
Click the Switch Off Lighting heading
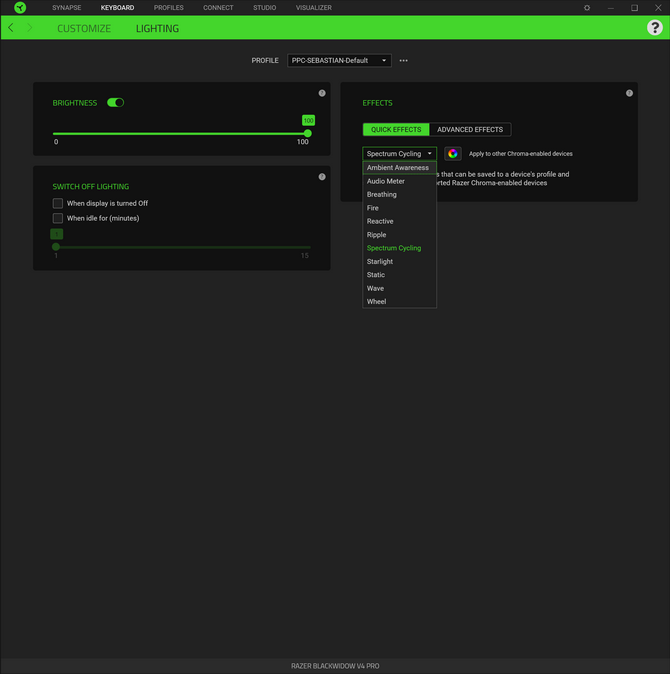(x=91, y=187)
